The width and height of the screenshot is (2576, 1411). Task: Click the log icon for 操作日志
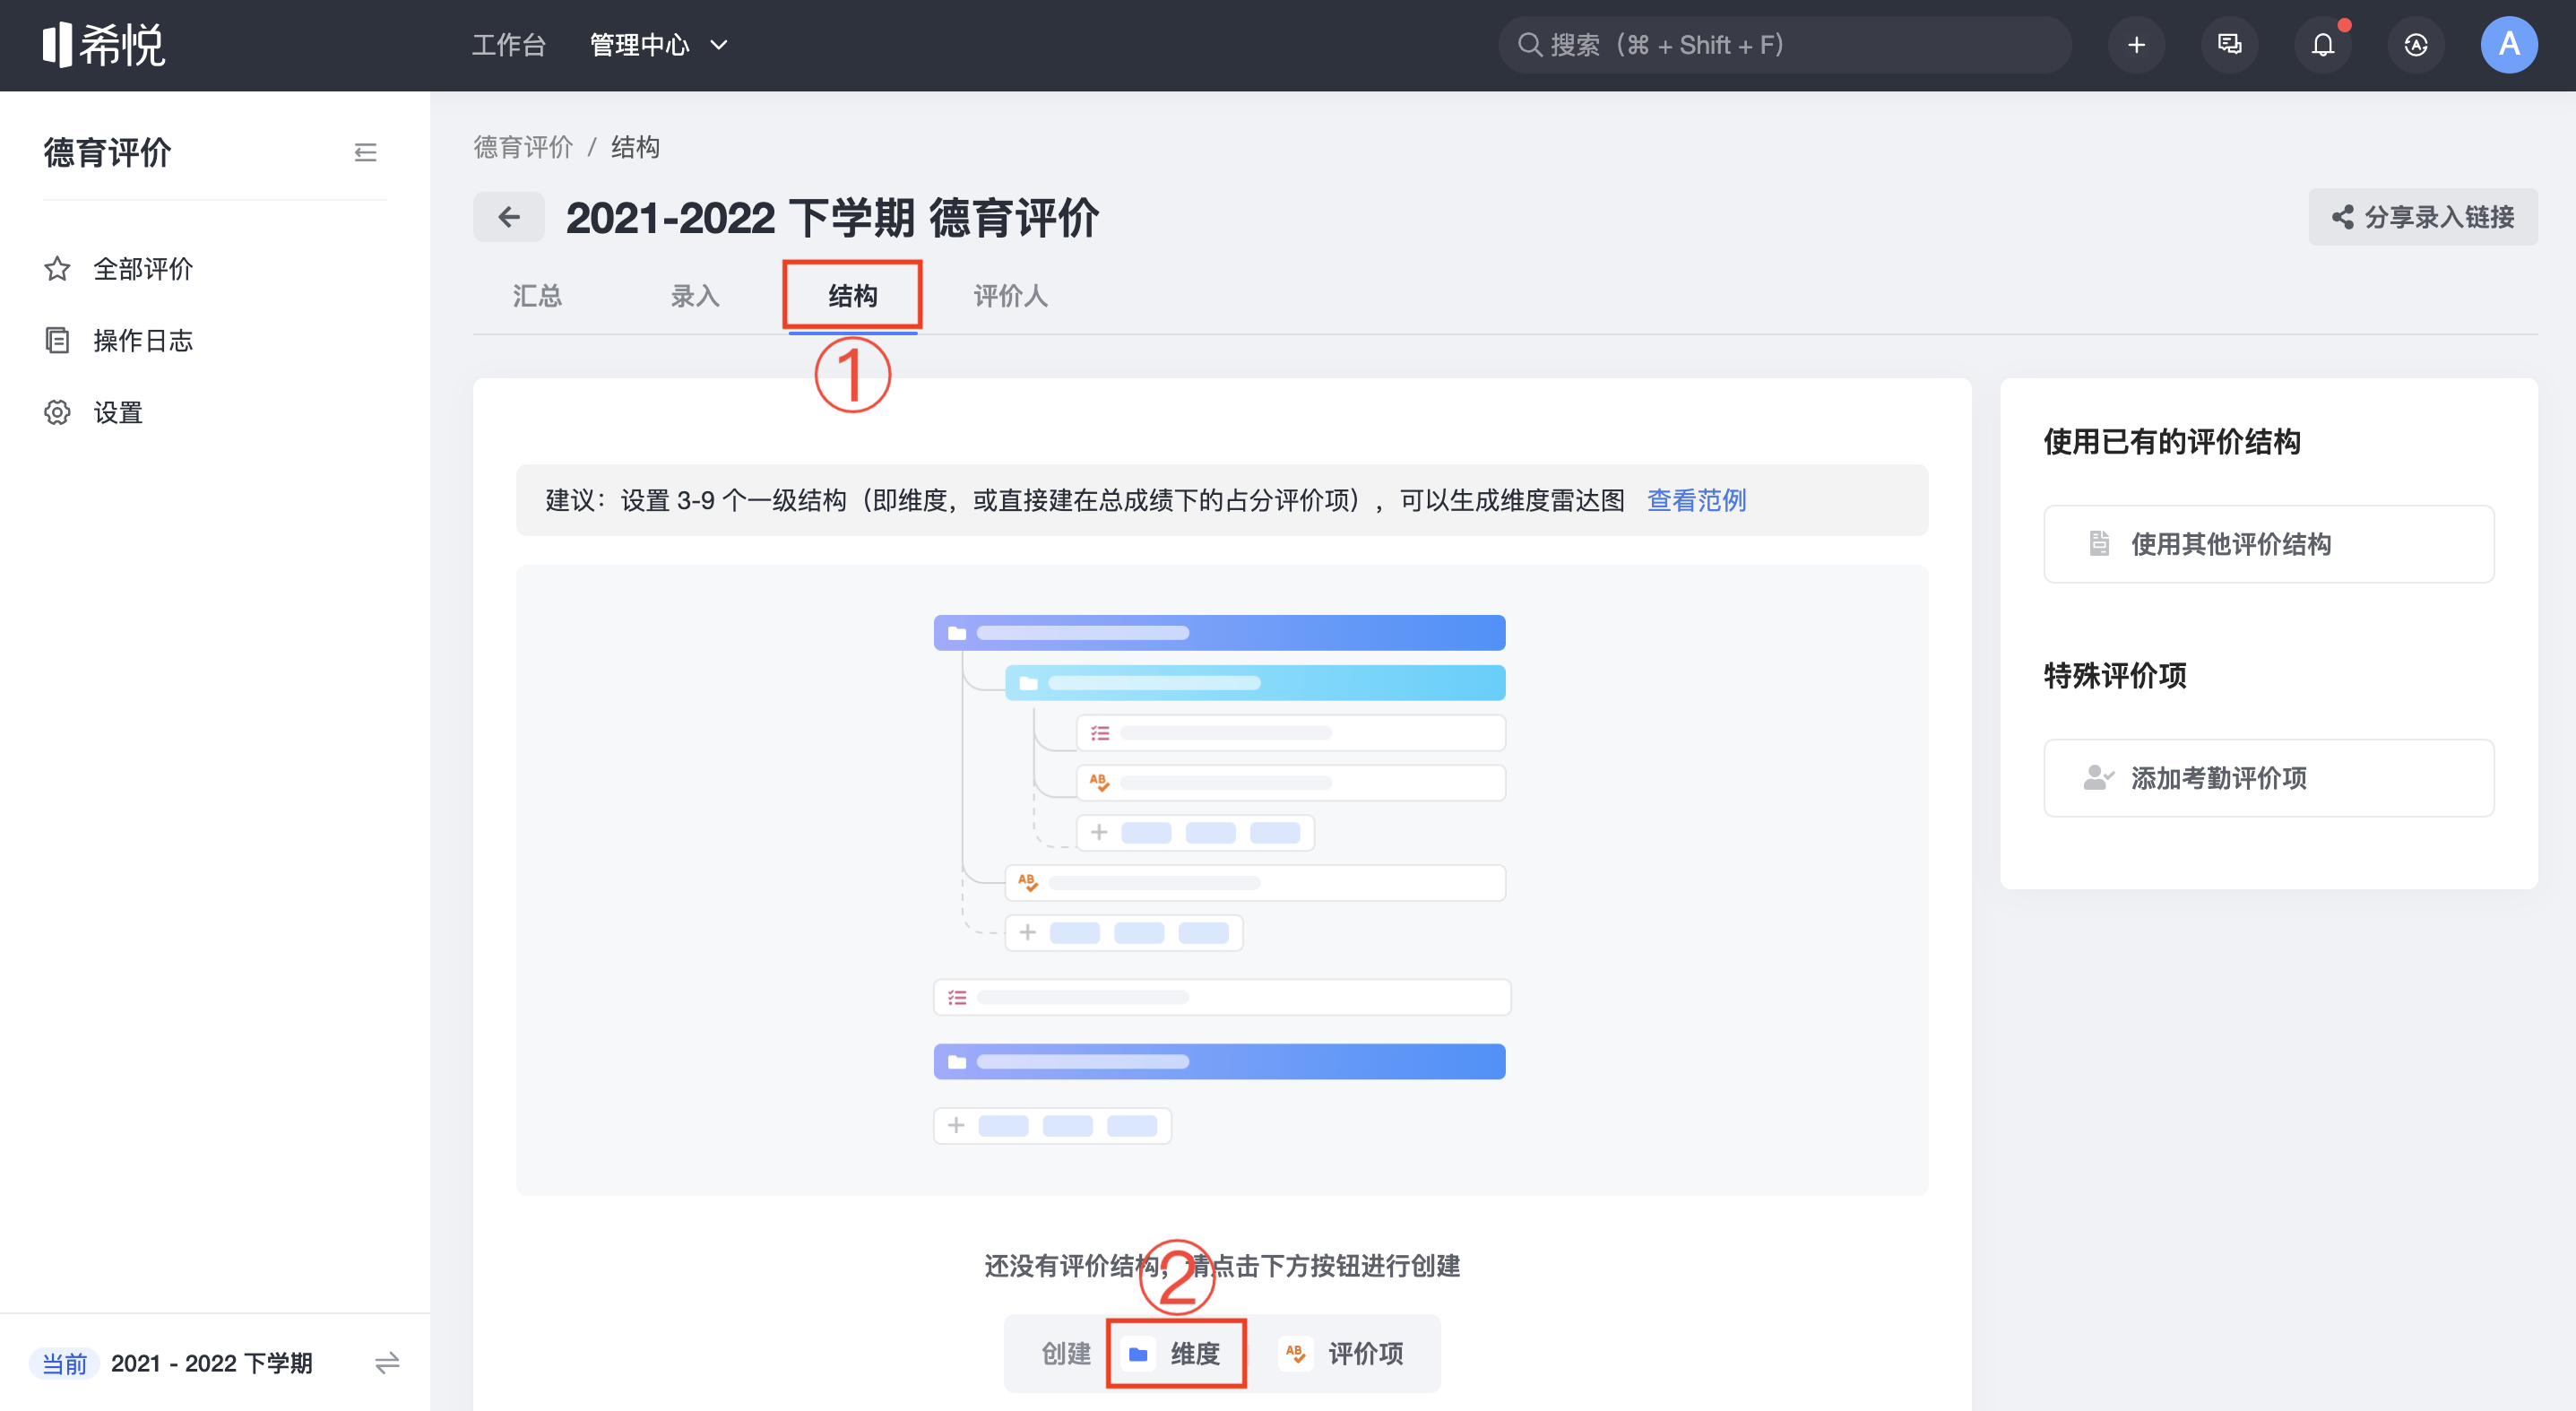[57, 341]
